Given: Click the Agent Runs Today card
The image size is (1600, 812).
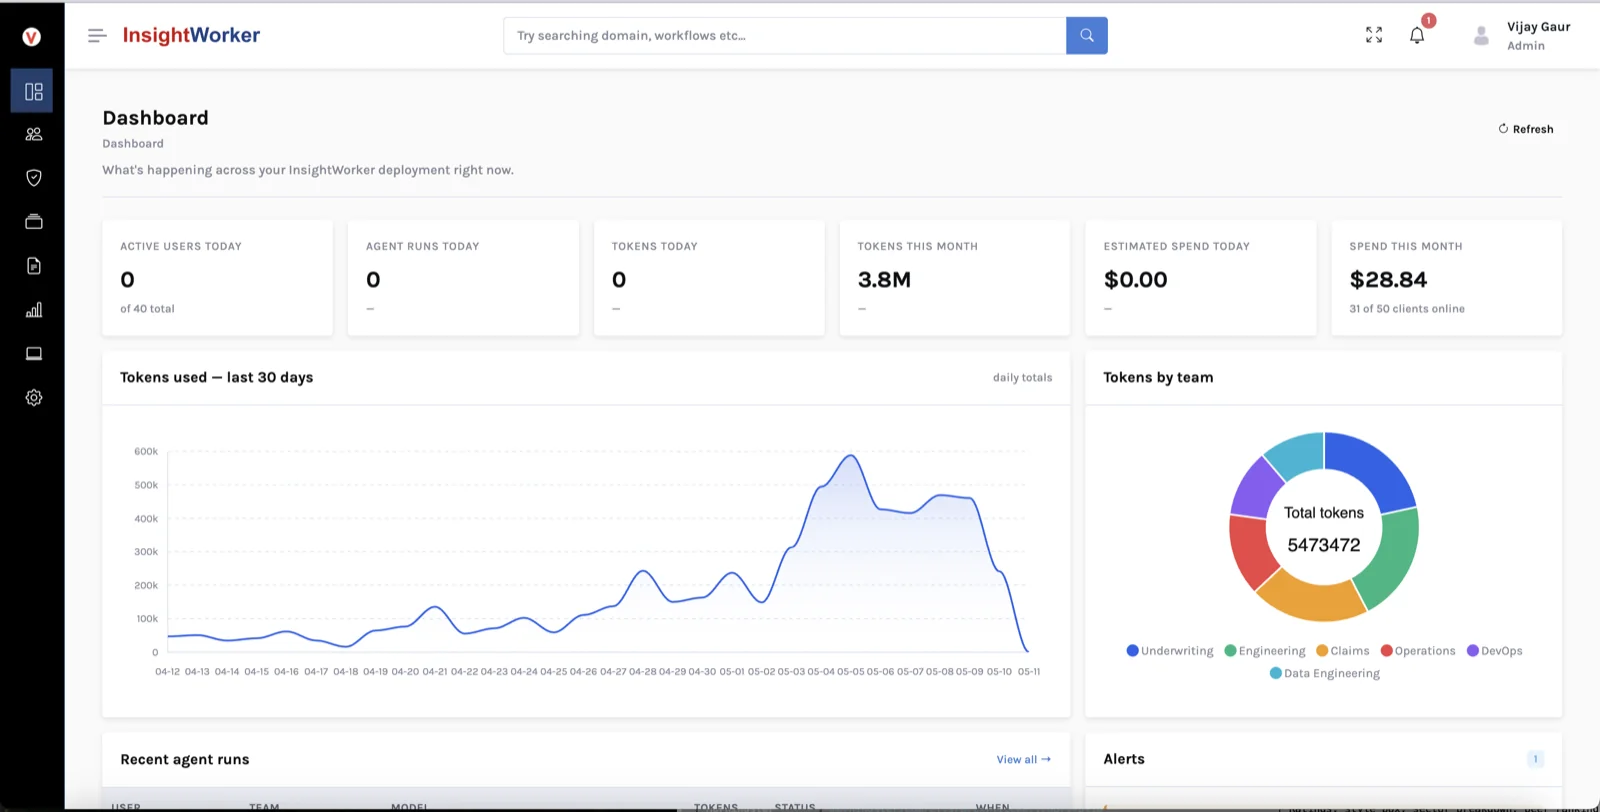Looking at the screenshot, I should pyautogui.click(x=463, y=278).
